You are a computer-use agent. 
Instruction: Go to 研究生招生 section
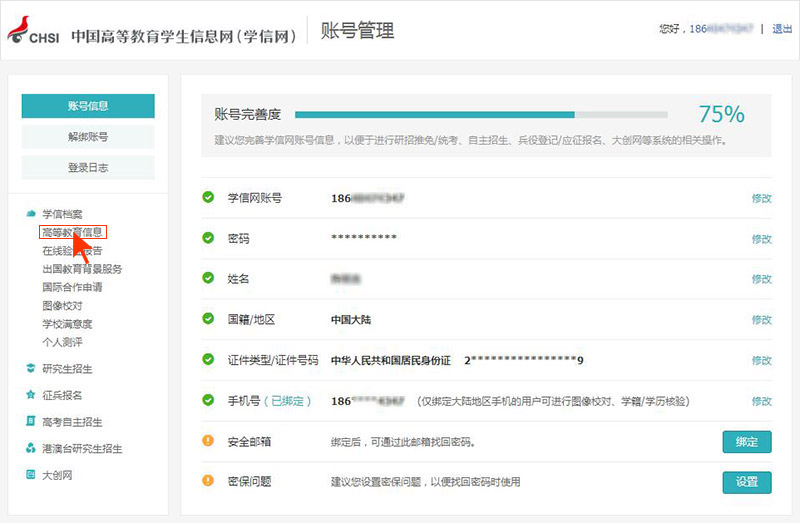pyautogui.click(x=67, y=369)
